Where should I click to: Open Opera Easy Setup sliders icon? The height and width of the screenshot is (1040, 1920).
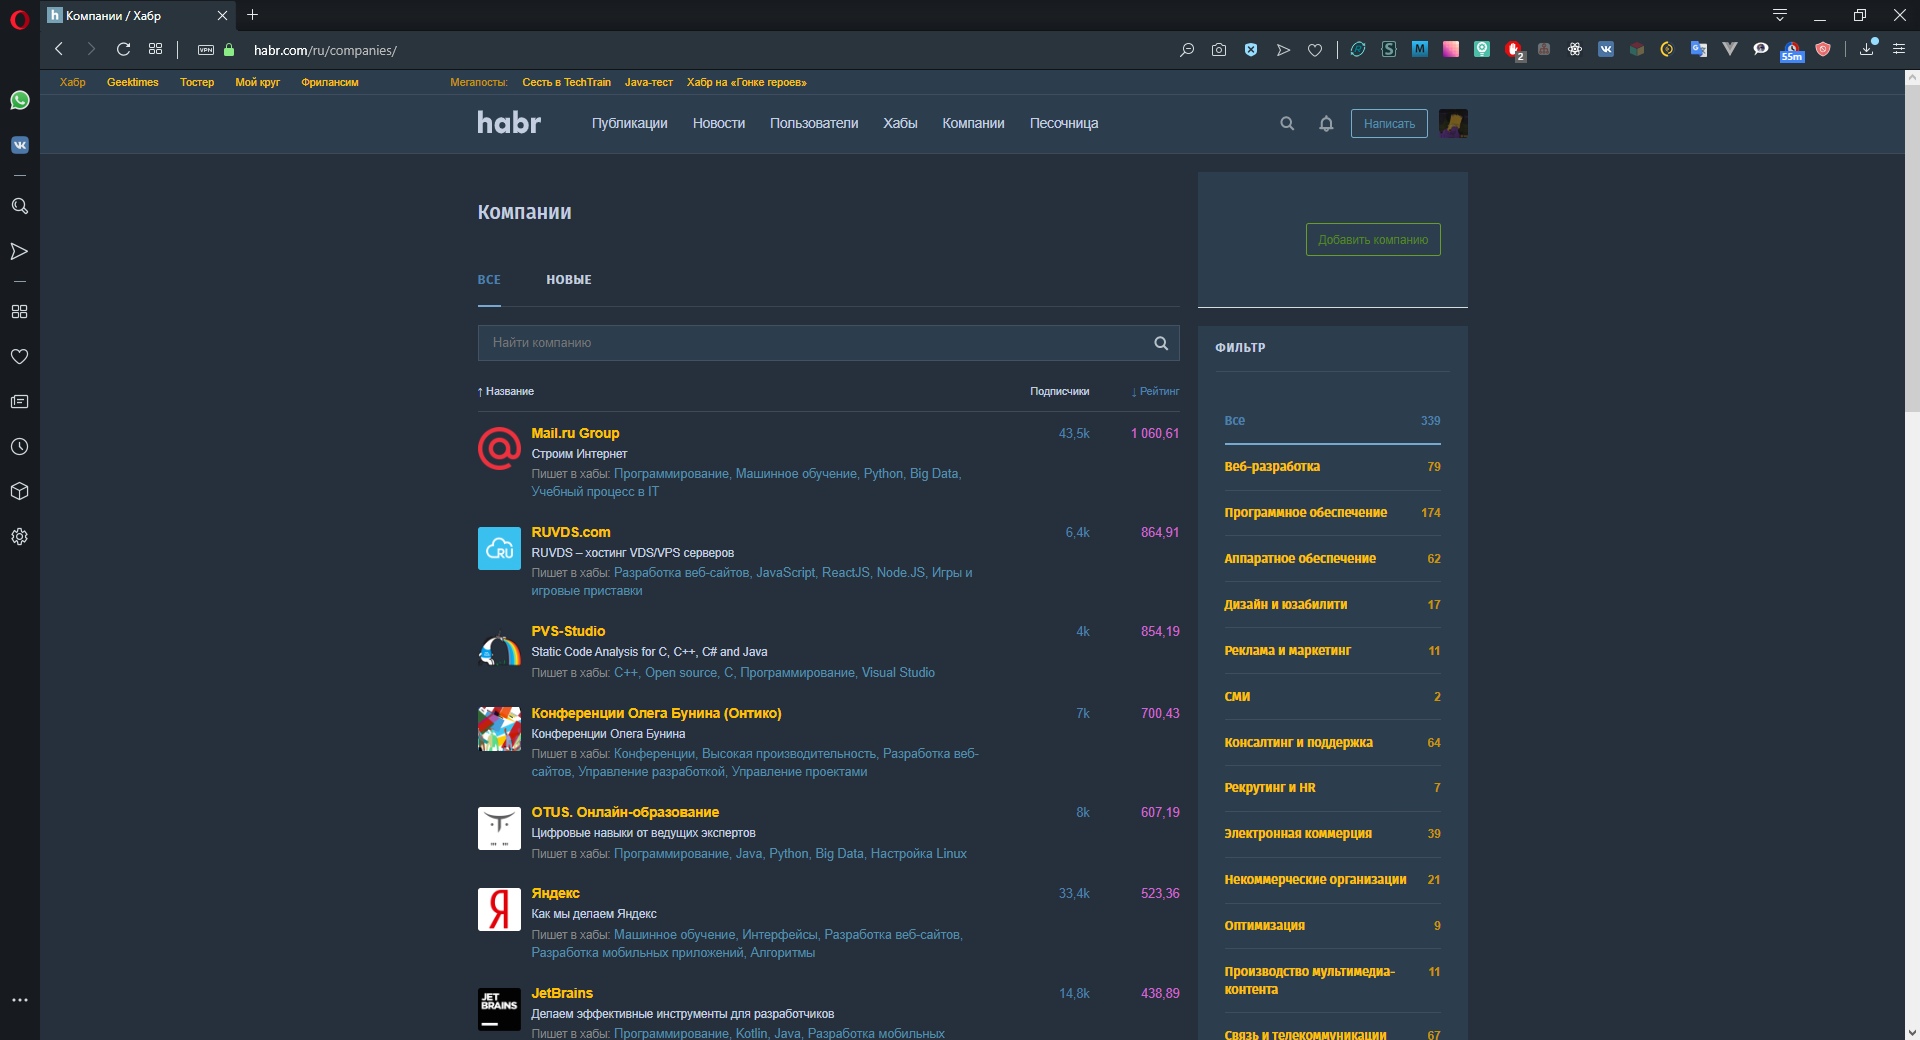click(x=1899, y=49)
